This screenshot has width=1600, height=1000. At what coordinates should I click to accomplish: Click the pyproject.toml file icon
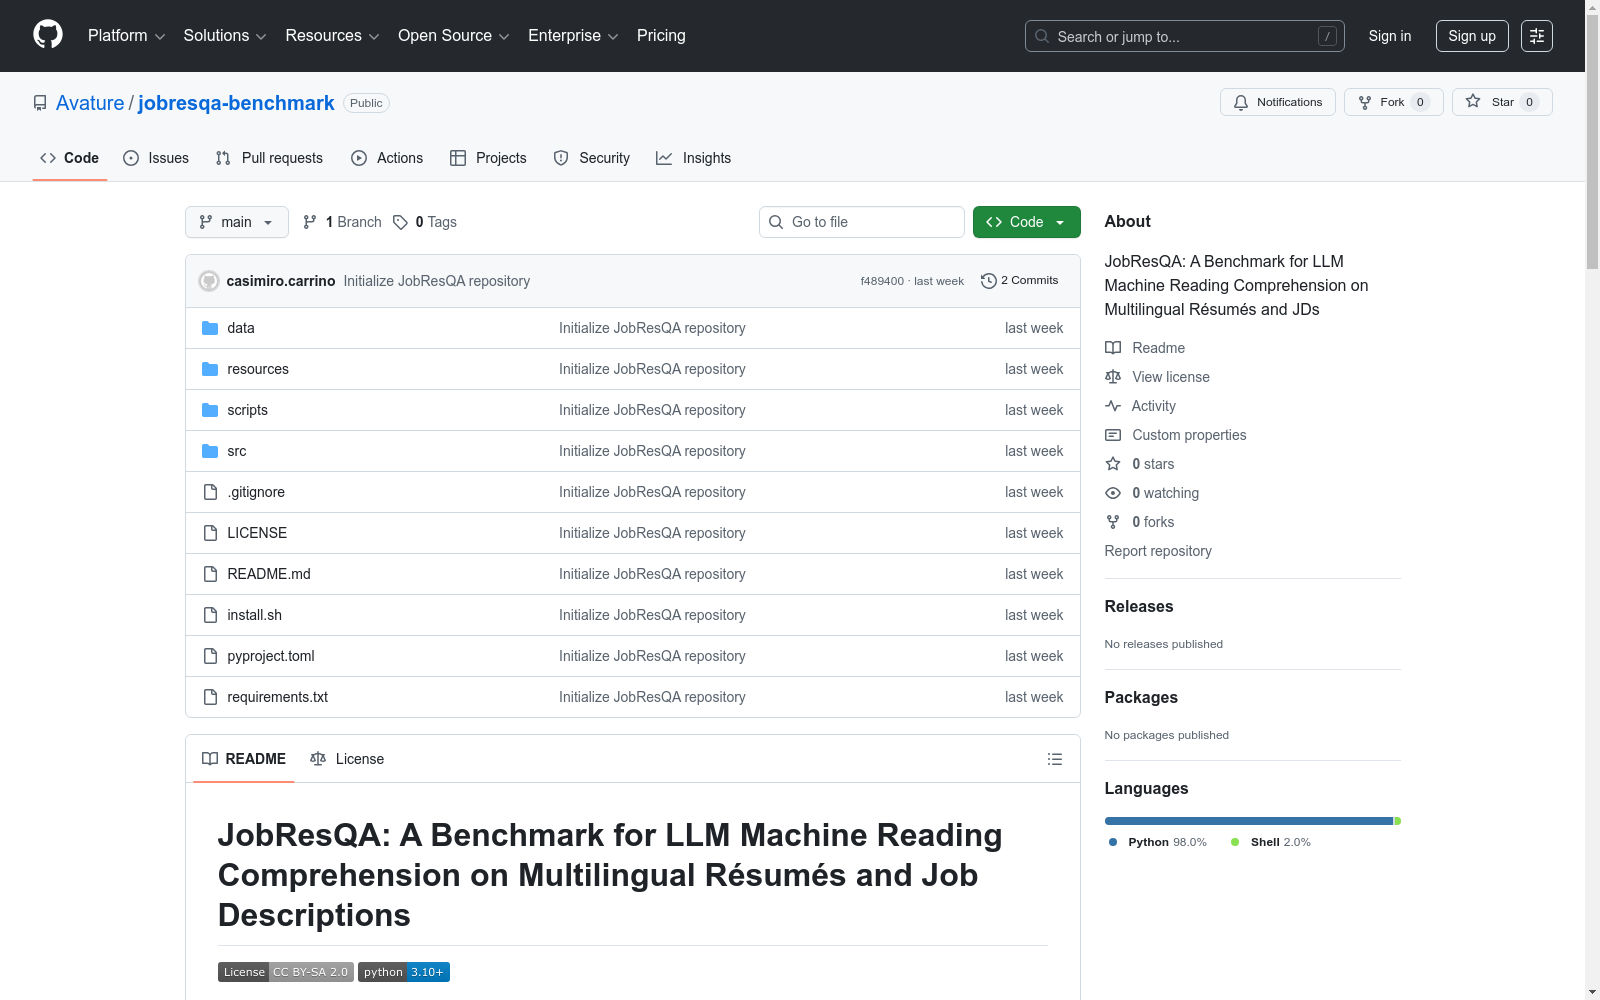tap(210, 656)
